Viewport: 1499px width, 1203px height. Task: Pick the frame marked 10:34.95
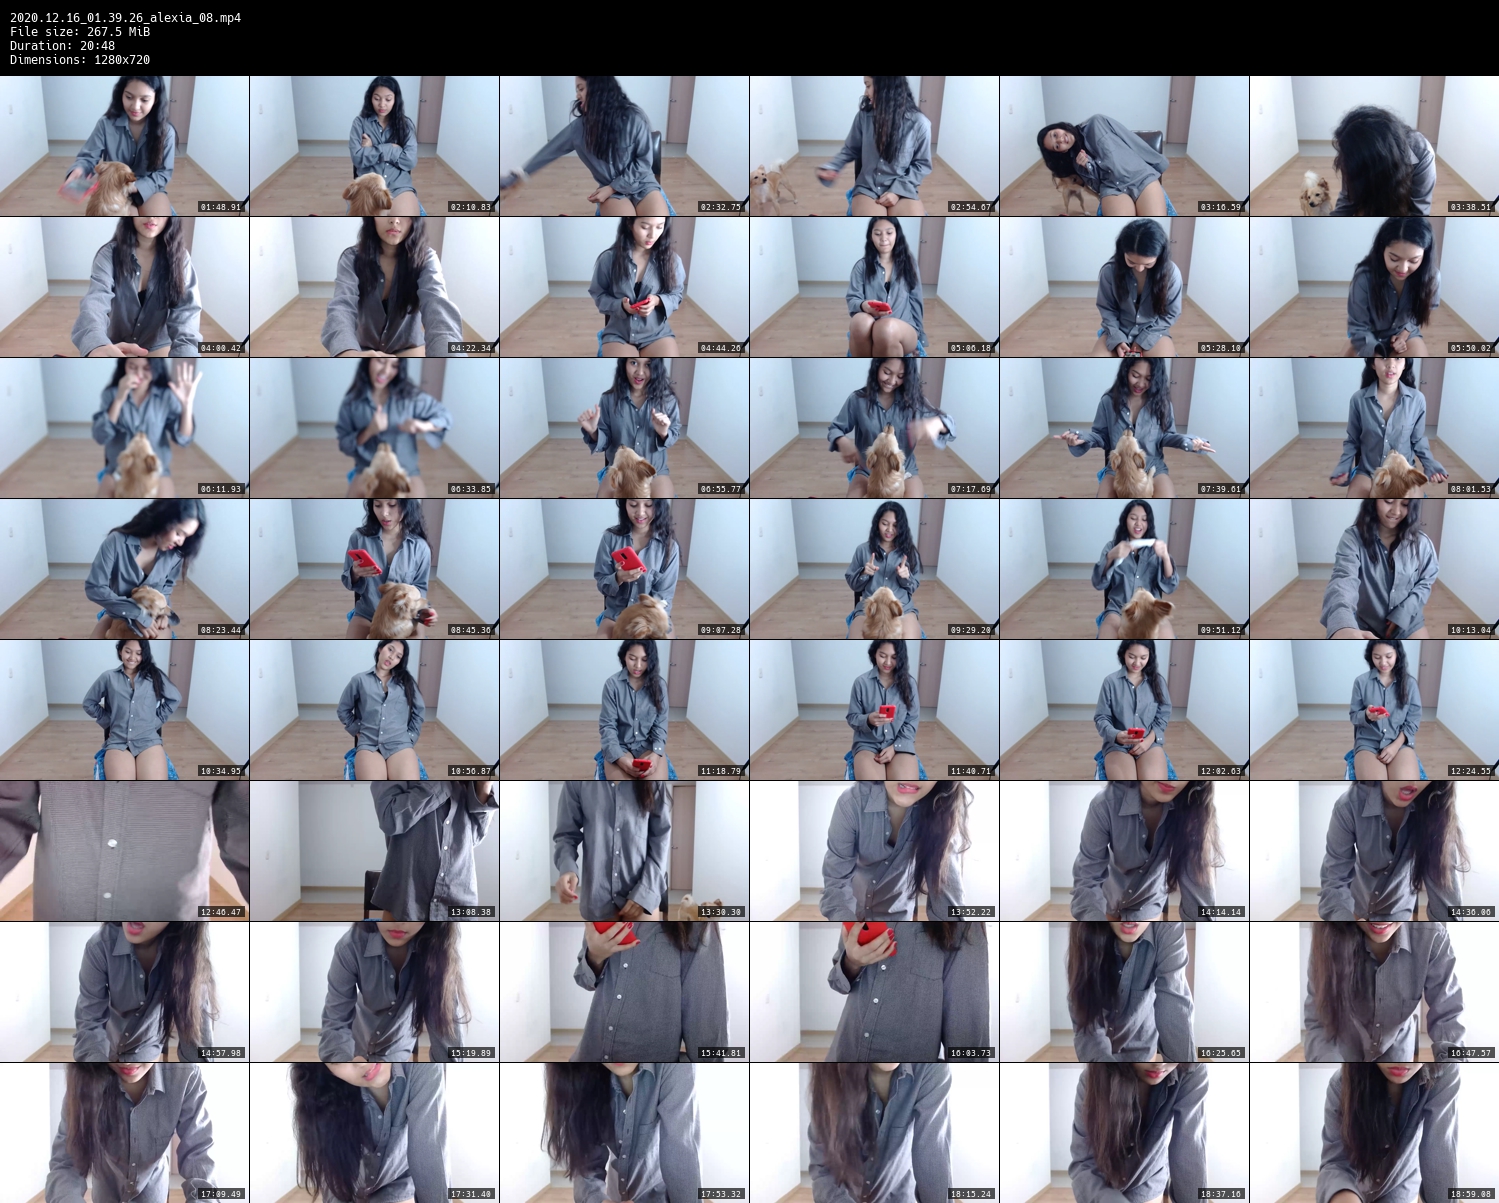(x=124, y=710)
